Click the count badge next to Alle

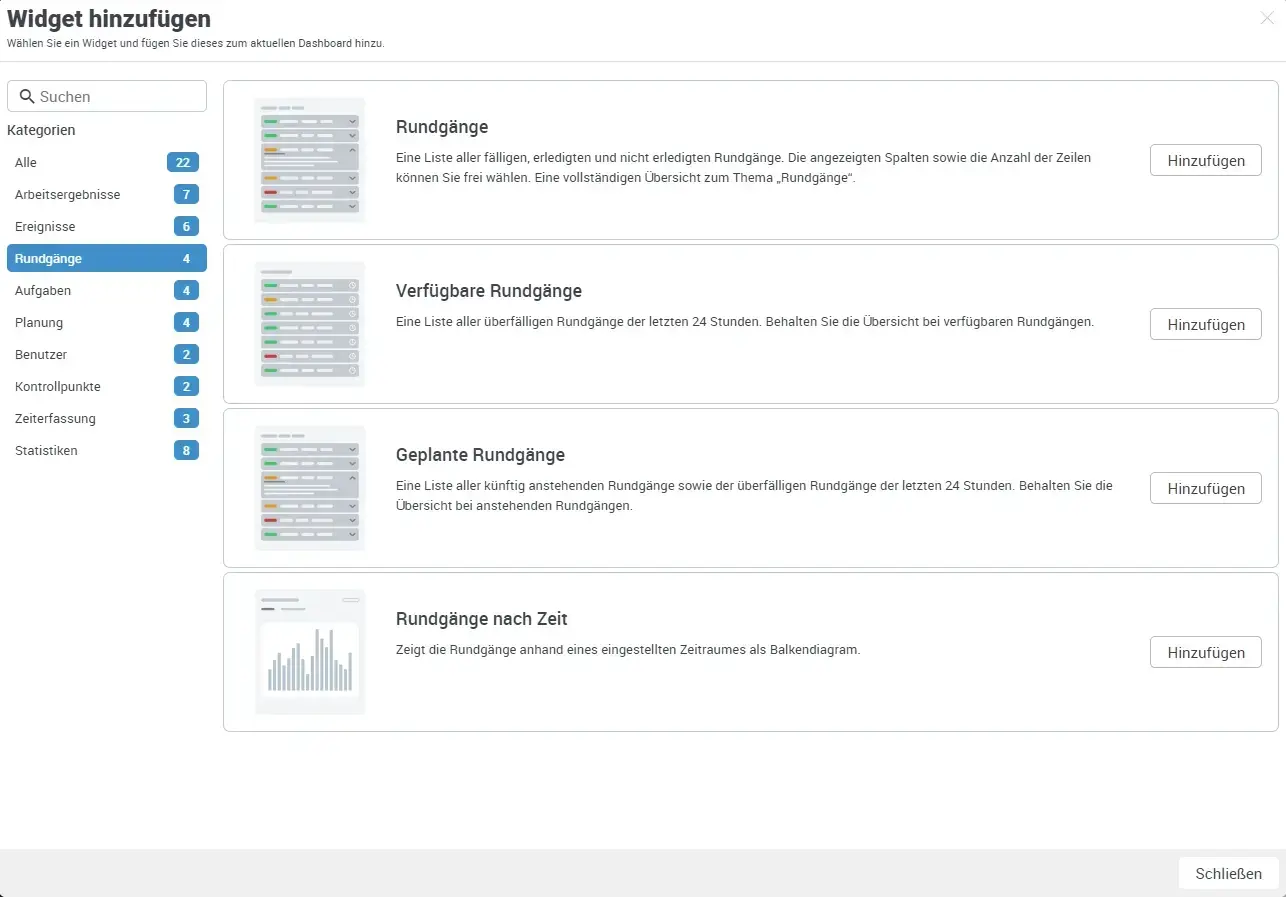click(185, 162)
